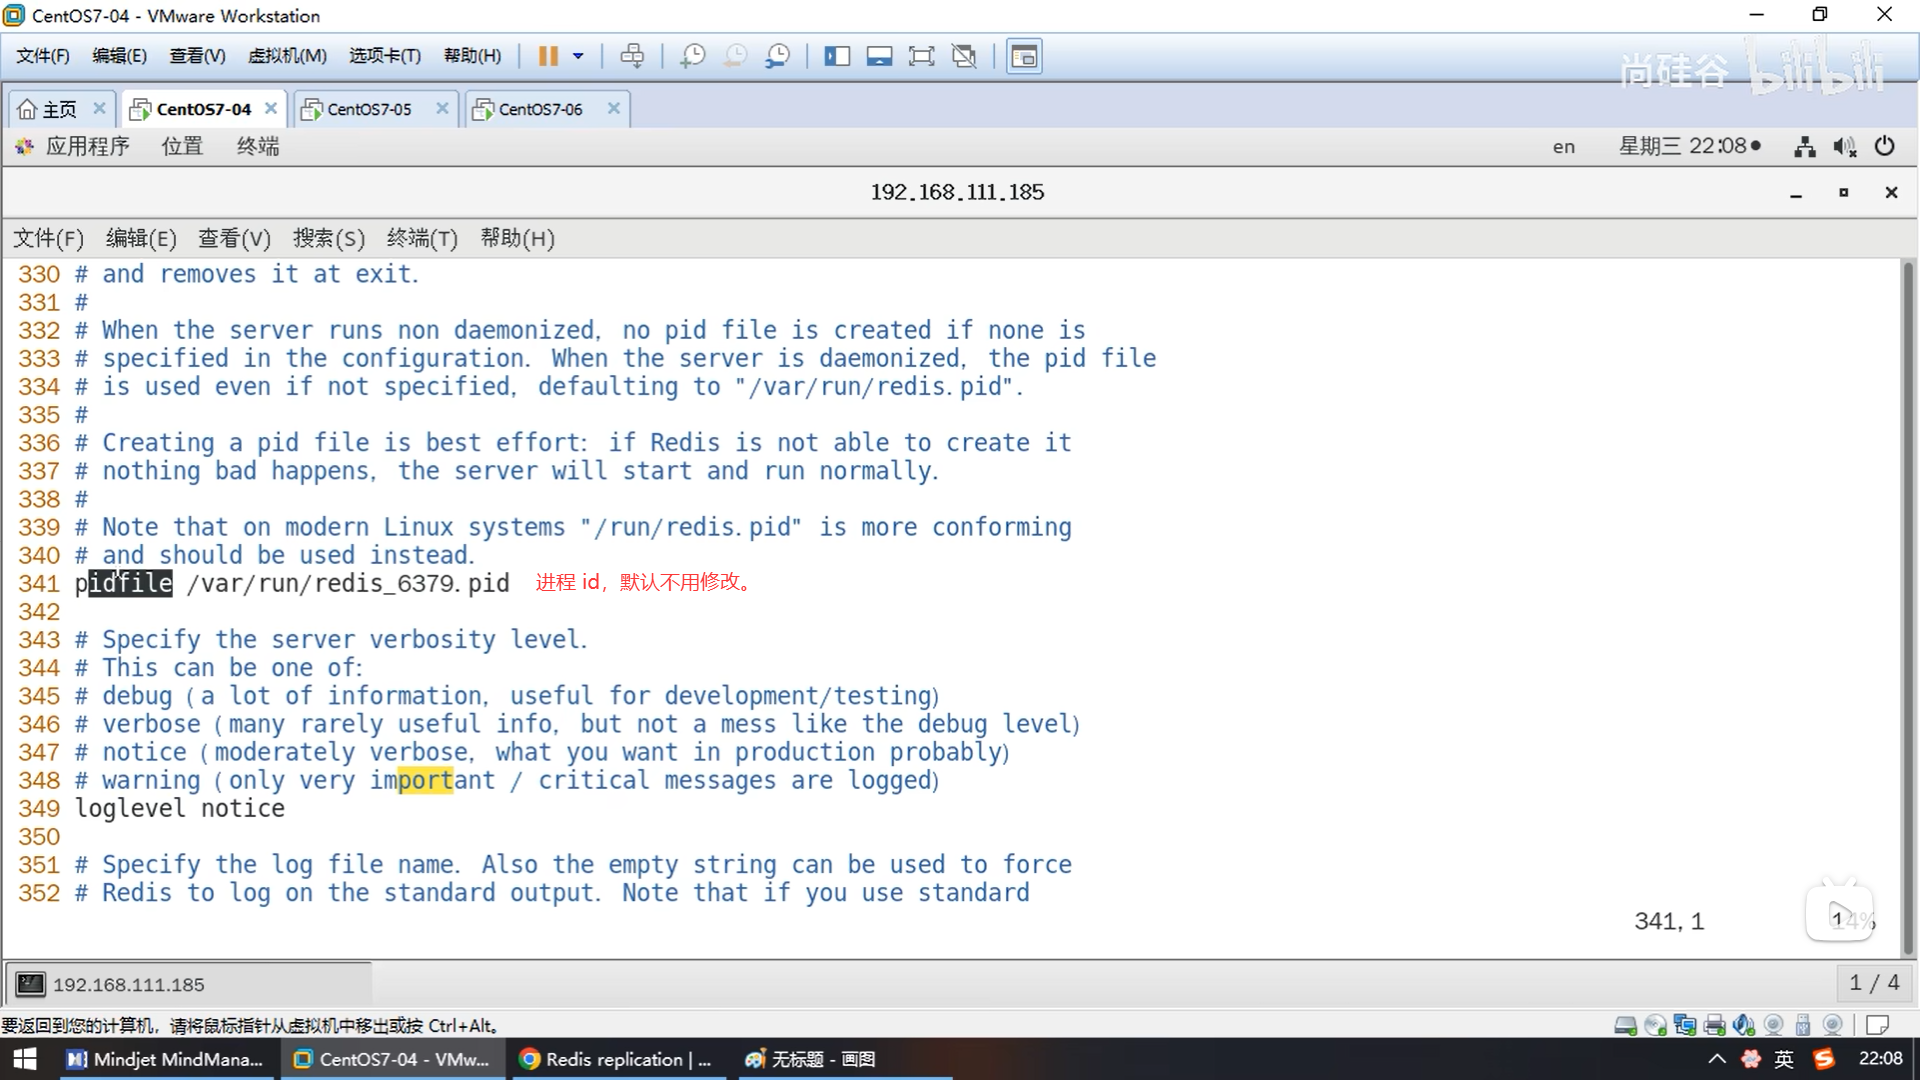Open the snapshot manager icon
The image size is (1920, 1080).
(x=777, y=56)
